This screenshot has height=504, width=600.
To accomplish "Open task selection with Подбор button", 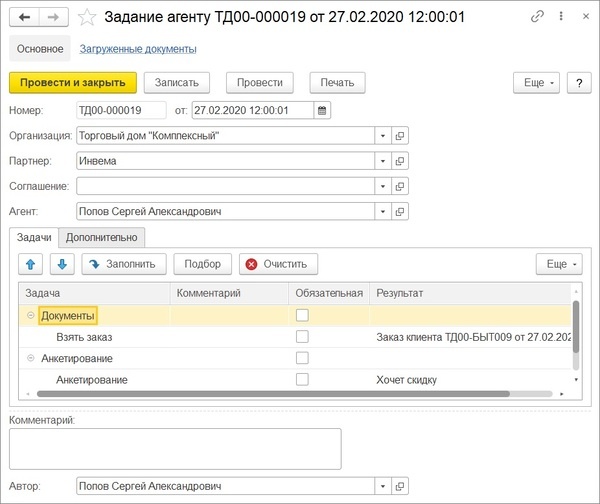I will point(202,264).
